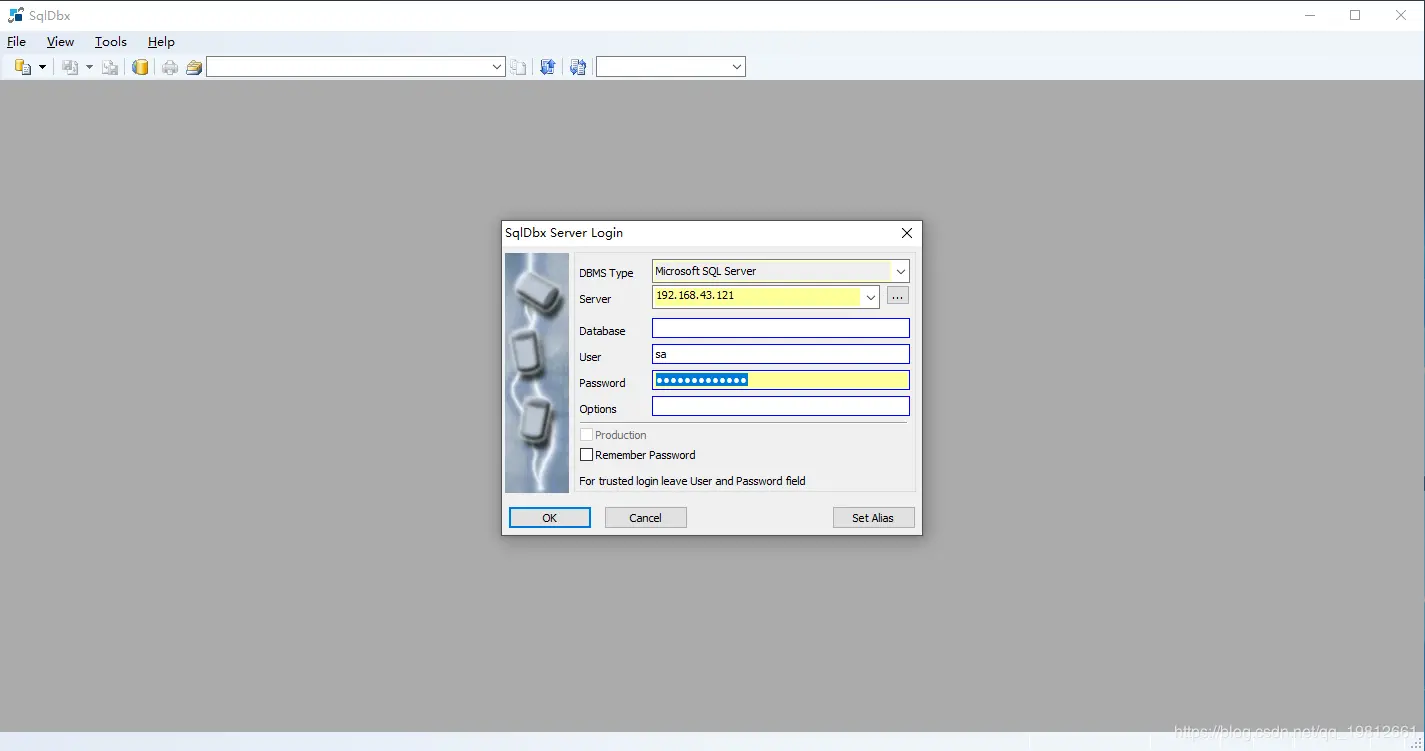Close the SqlDbx Server Login dialog
This screenshot has width=1425, height=751.
[907, 233]
